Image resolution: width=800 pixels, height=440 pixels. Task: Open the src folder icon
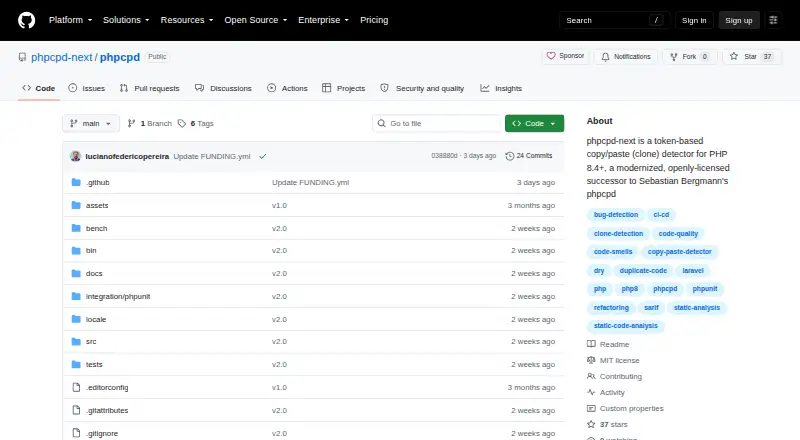76,341
